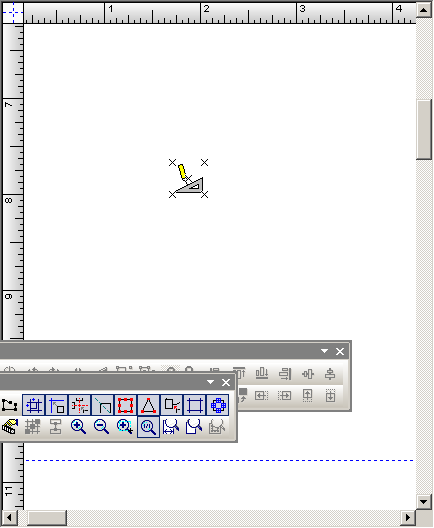Open the front toolbar options dropdown arrow
This screenshot has width=434, height=528.
pyautogui.click(x=210, y=382)
